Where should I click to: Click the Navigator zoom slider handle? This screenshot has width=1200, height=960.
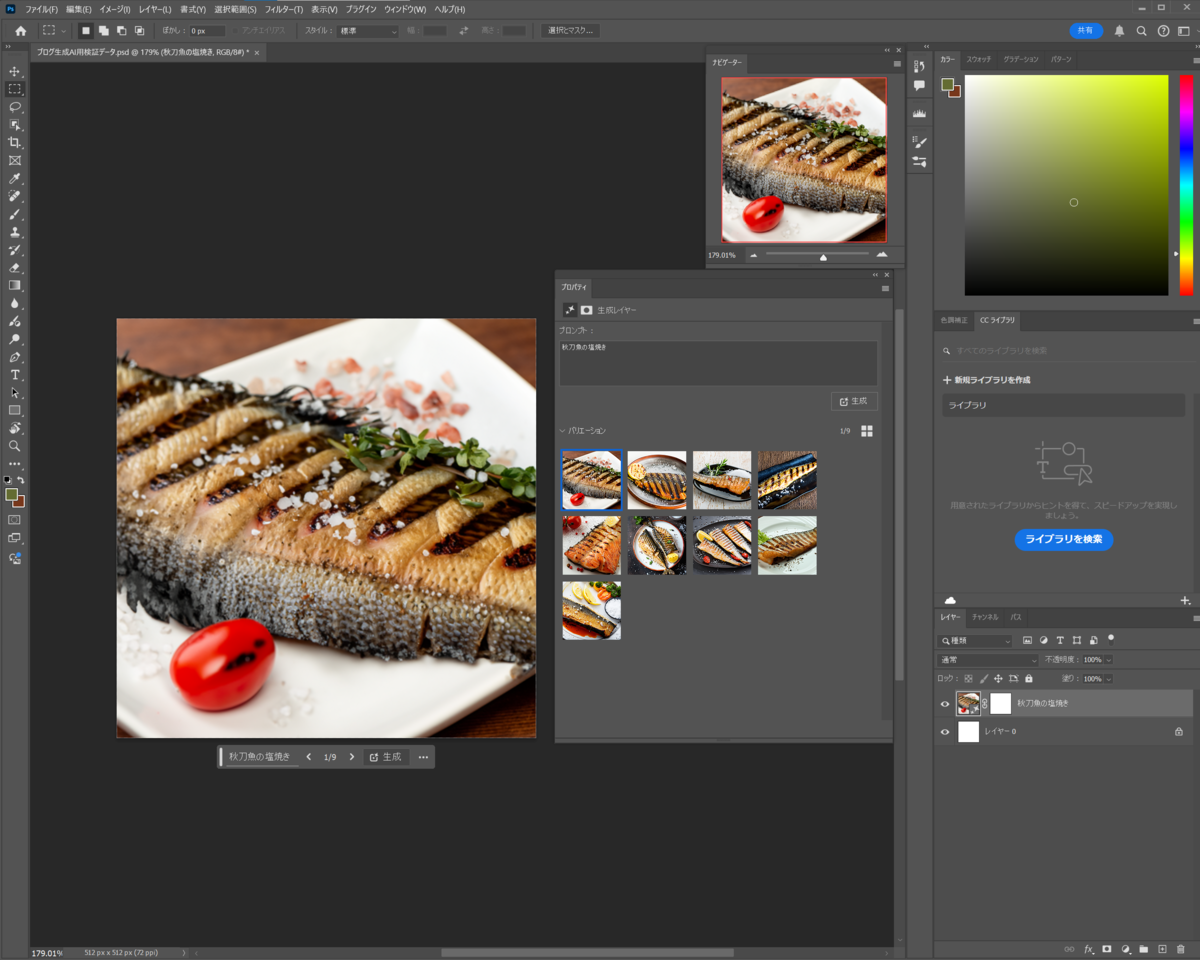(823, 256)
